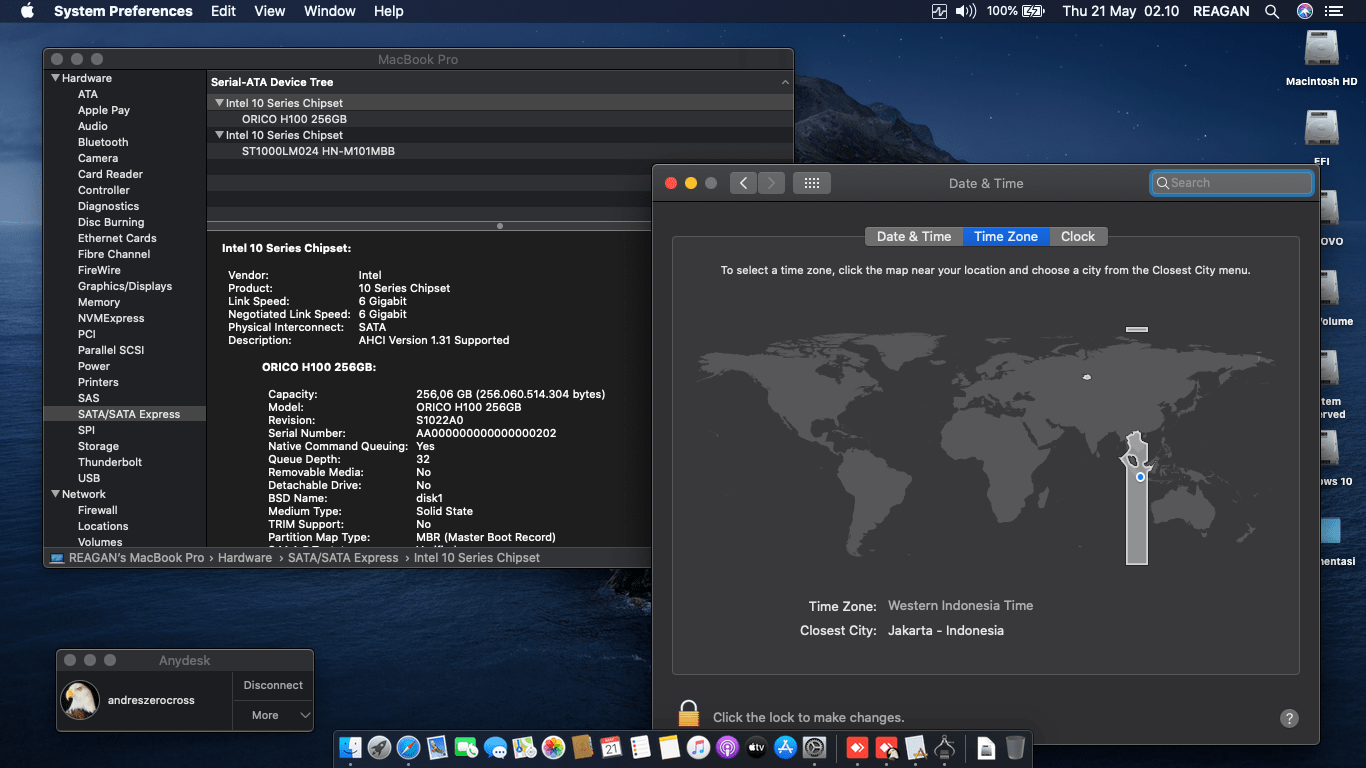This screenshot has width=1366, height=768.
Task: Select Graphics/Displays in the sidebar
Action: click(x=125, y=286)
